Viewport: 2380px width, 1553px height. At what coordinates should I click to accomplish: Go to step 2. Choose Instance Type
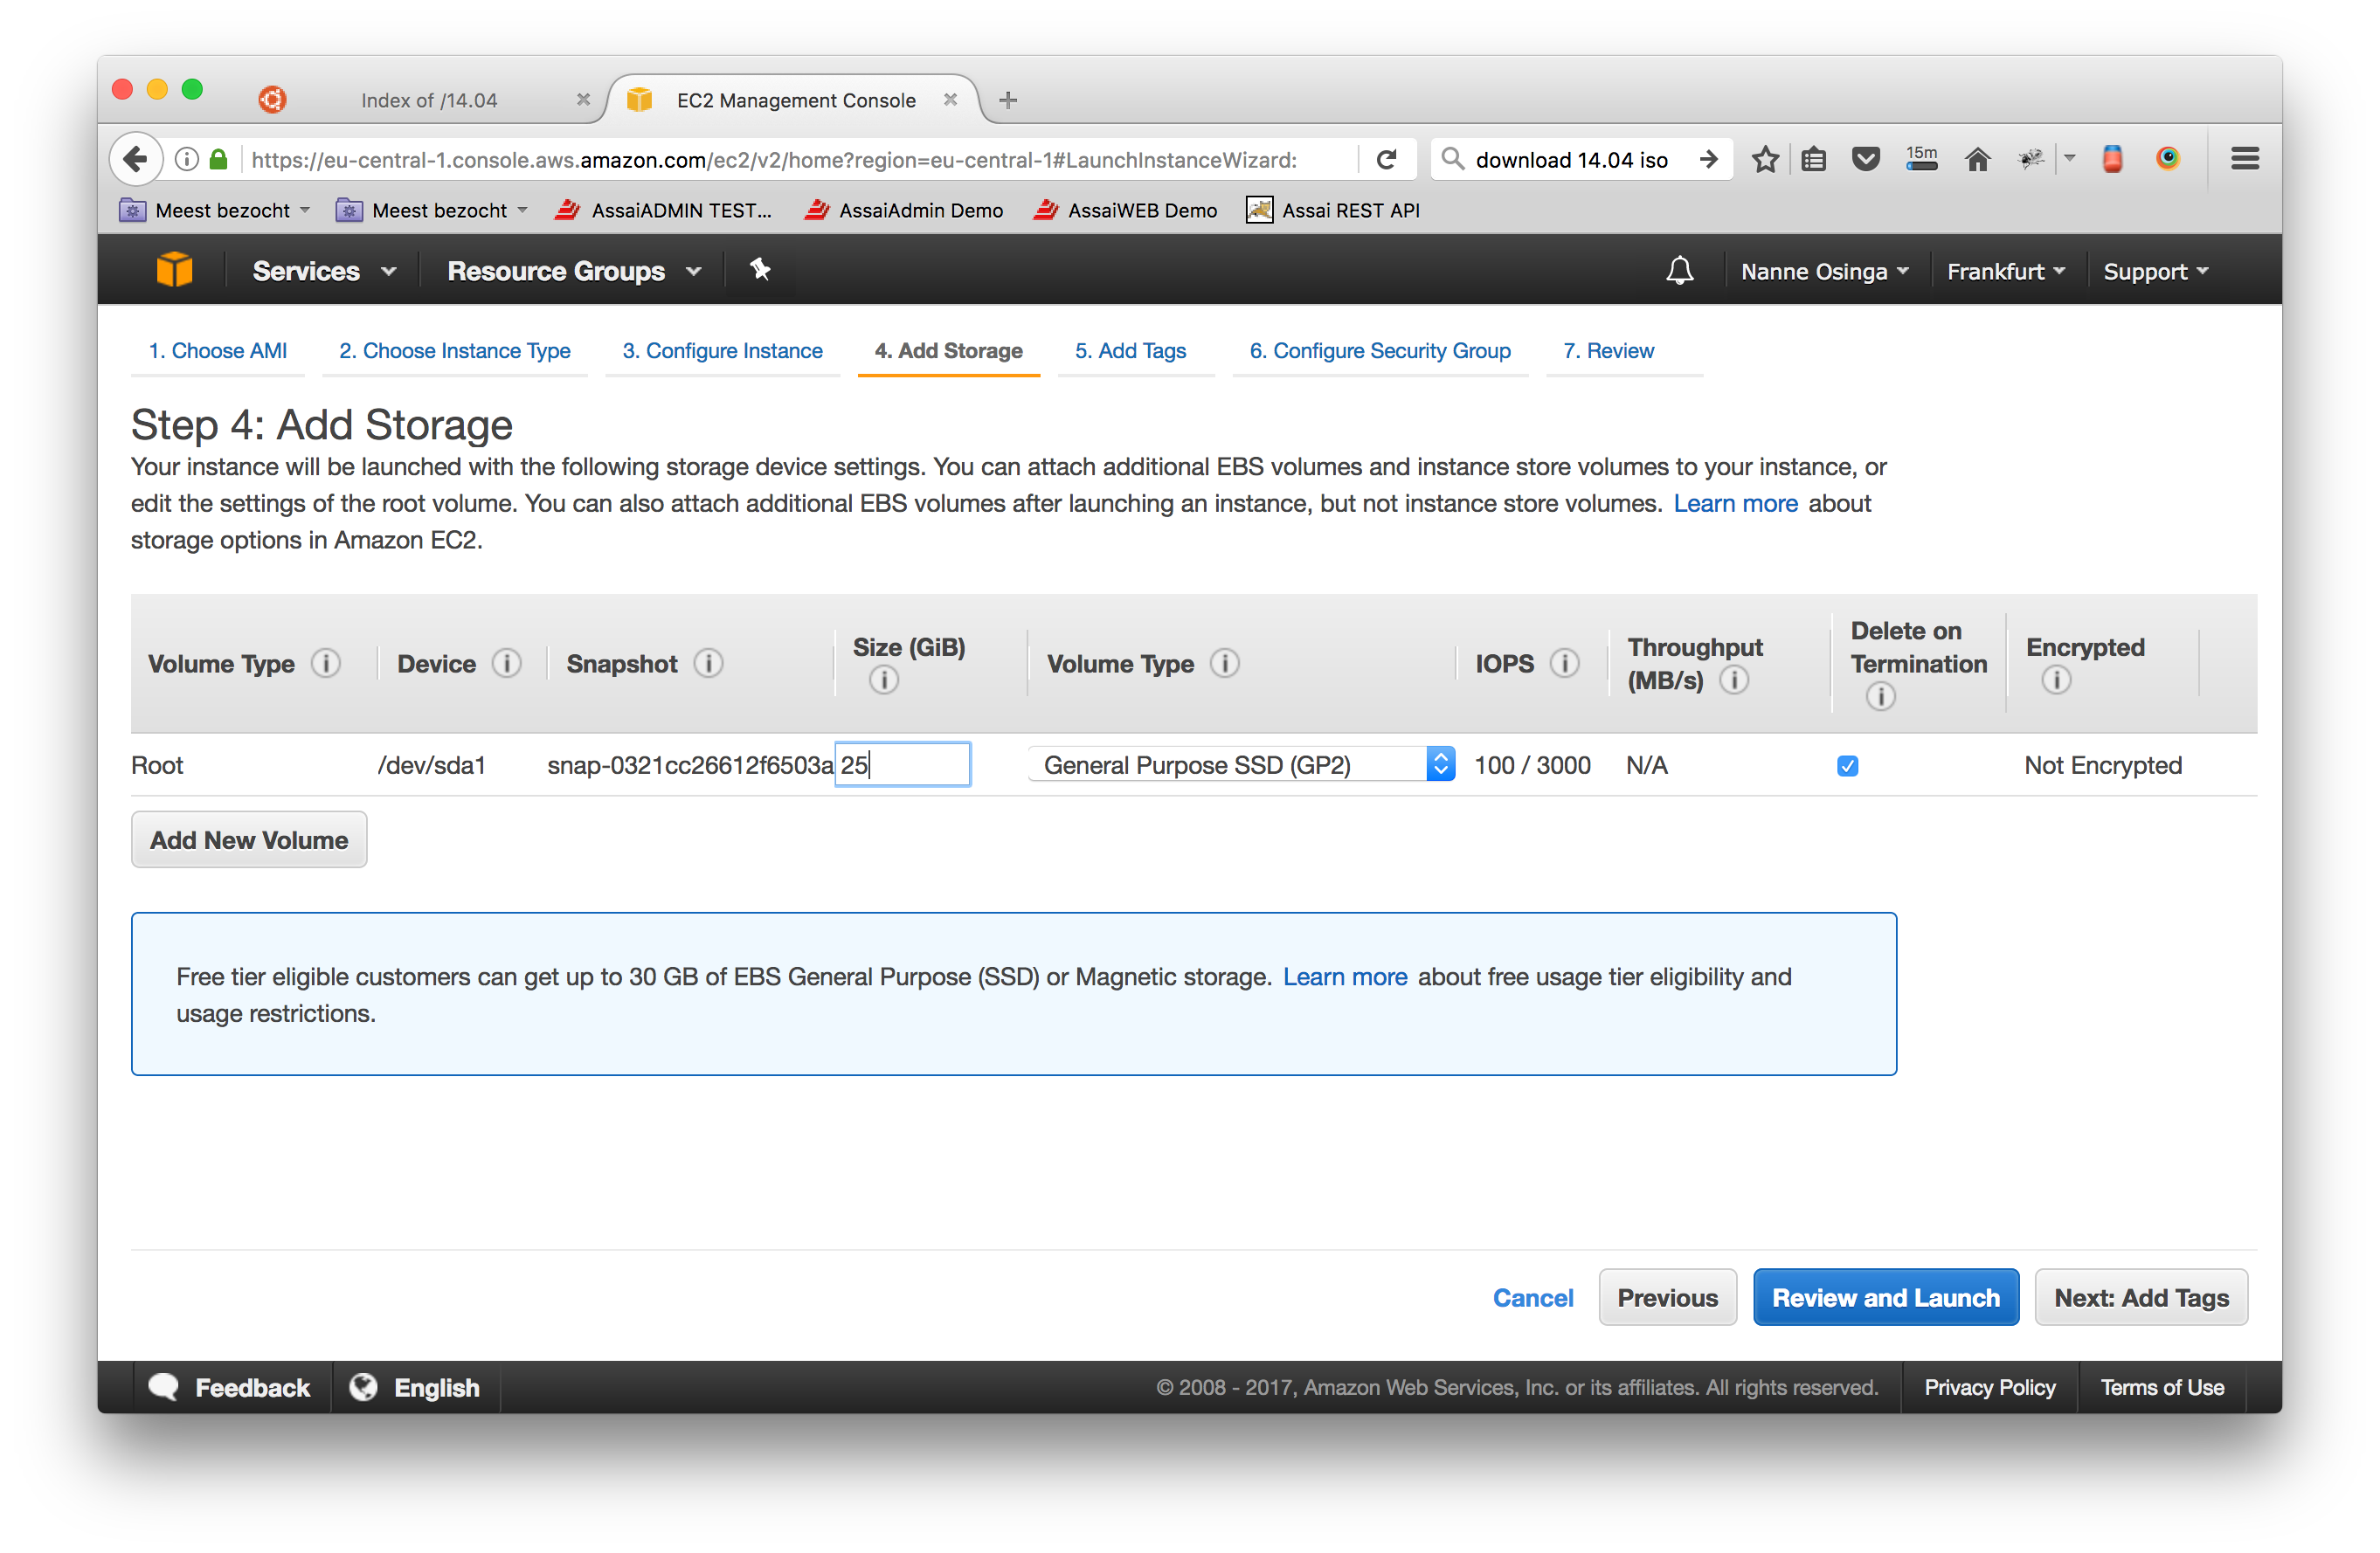click(455, 351)
